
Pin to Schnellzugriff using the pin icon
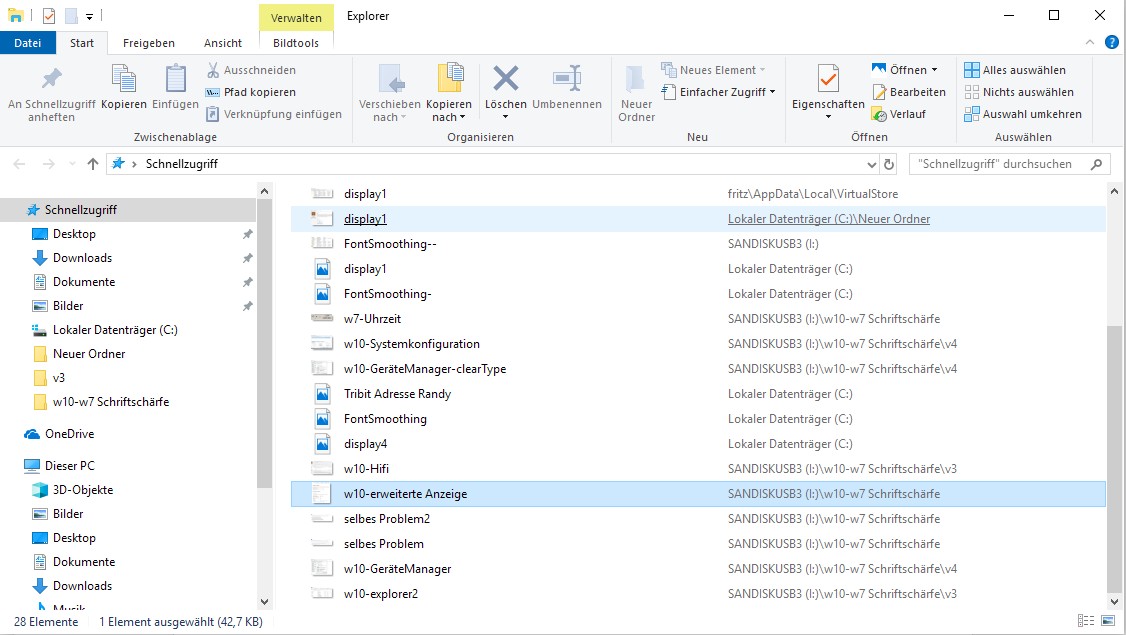click(x=52, y=79)
